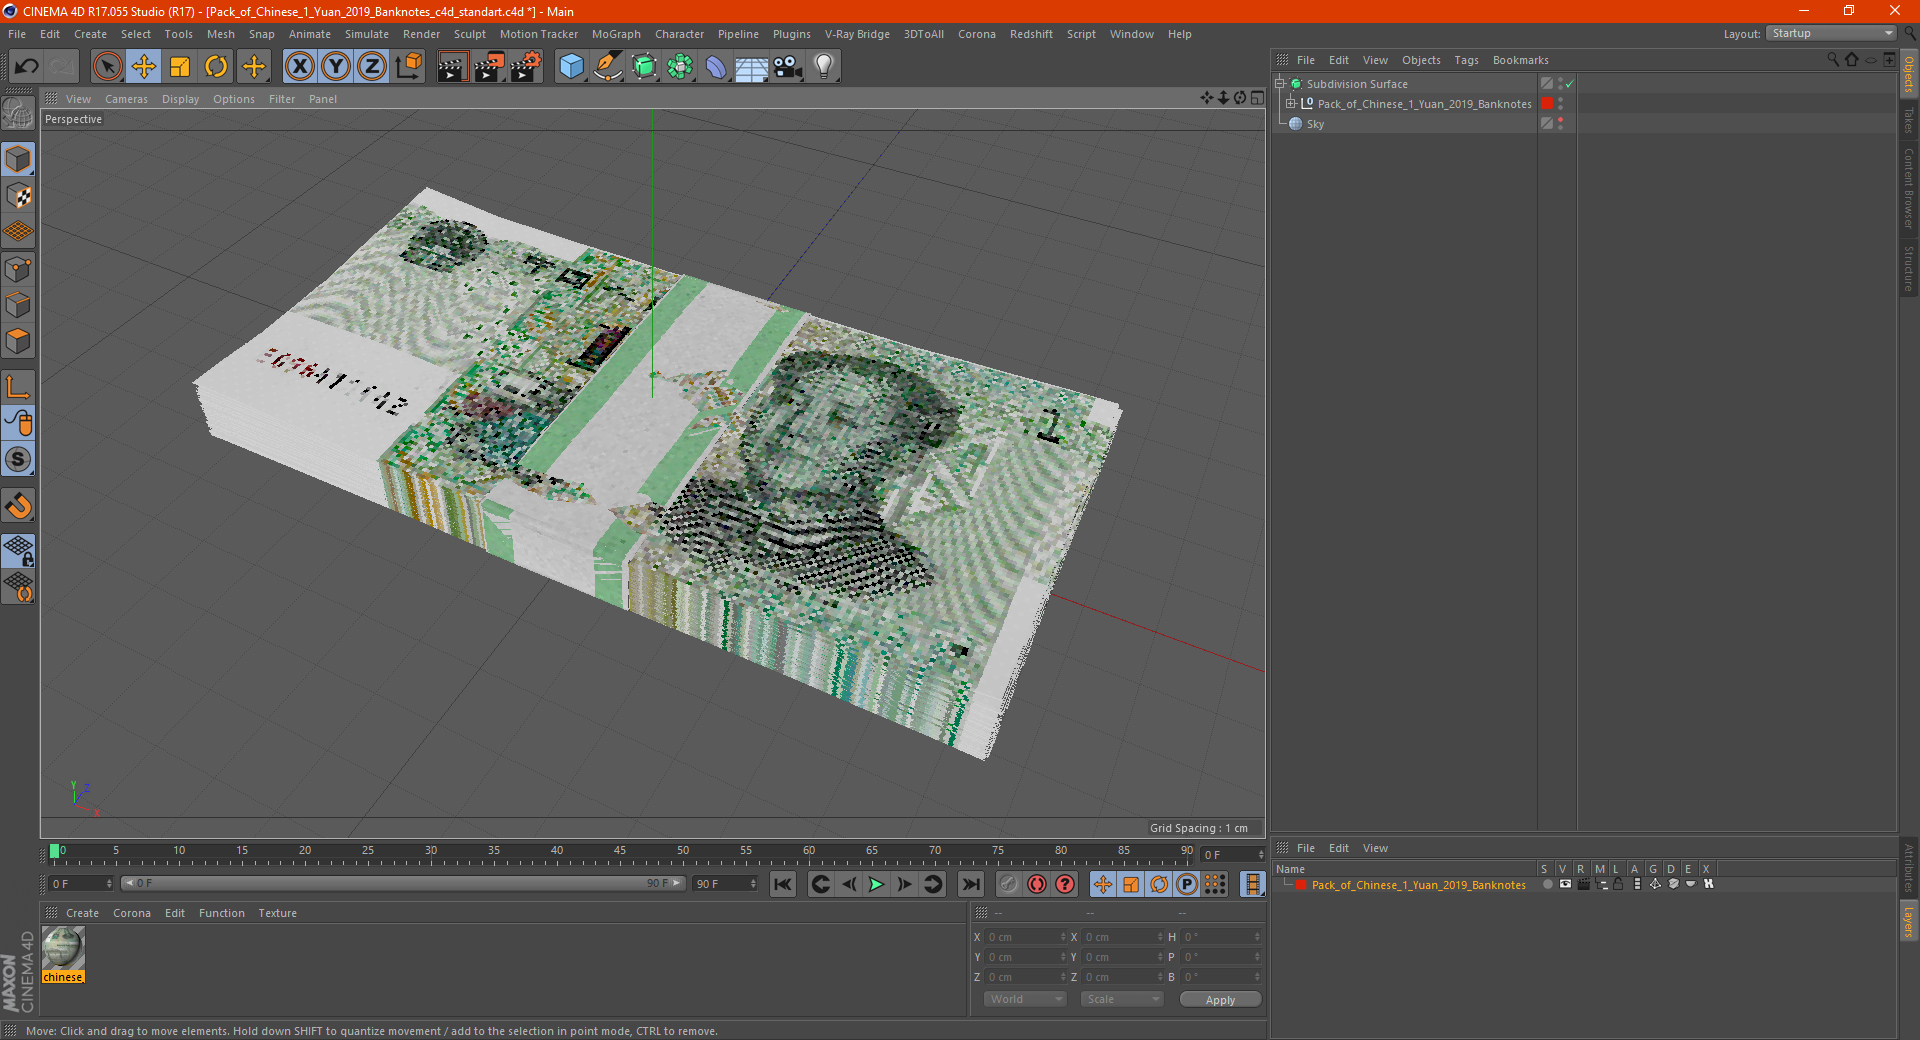The height and width of the screenshot is (1040, 1920).
Task: Select the Scale tool
Action: [x=180, y=67]
